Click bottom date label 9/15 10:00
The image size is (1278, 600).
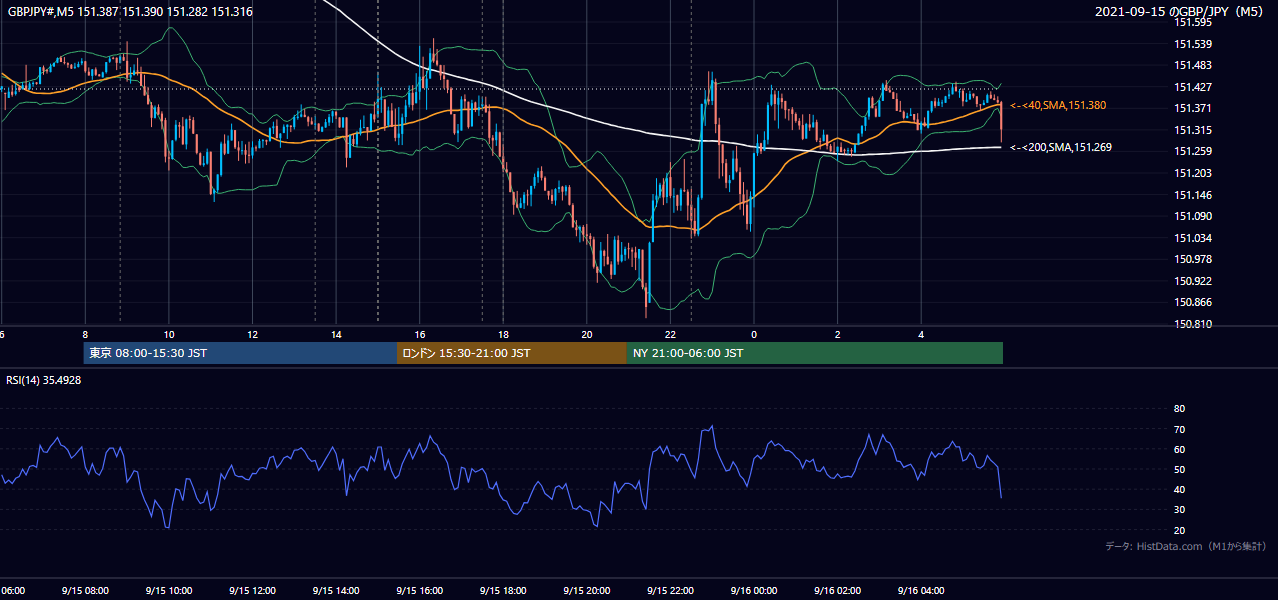click(169, 590)
